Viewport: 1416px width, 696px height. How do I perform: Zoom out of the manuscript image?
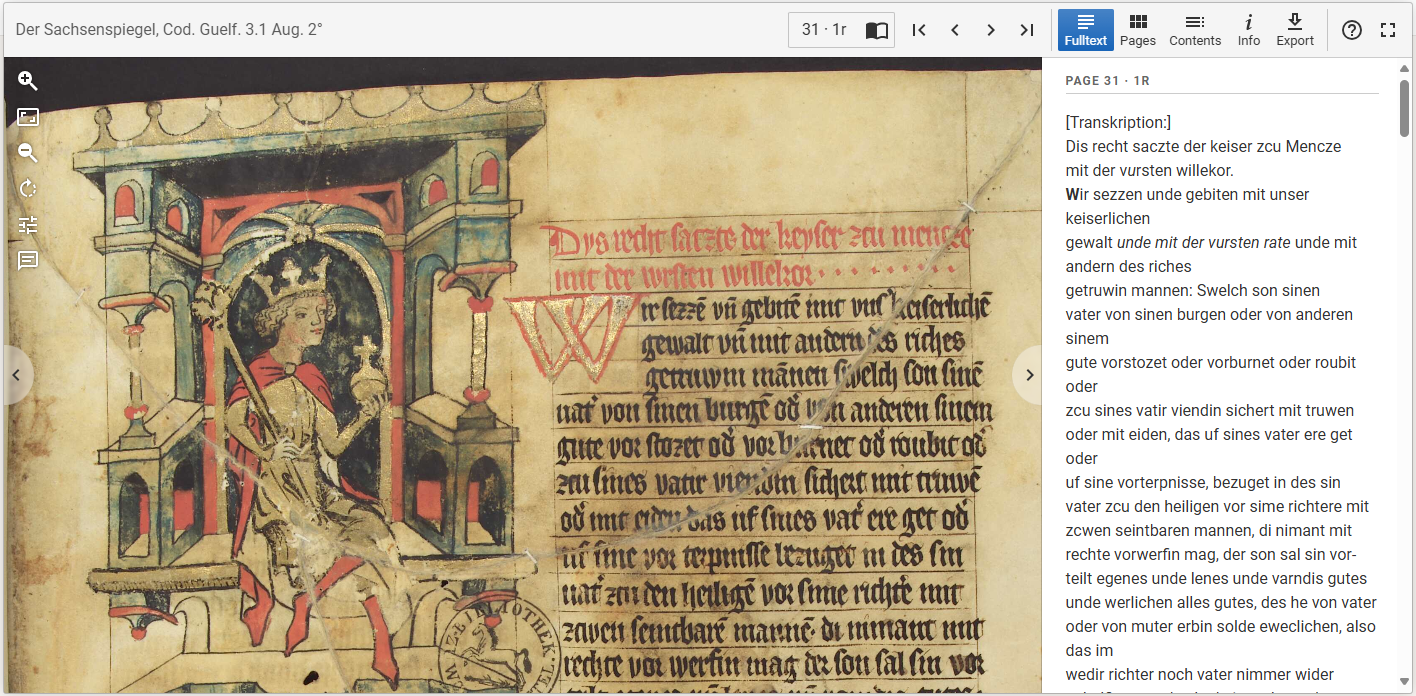(x=28, y=153)
